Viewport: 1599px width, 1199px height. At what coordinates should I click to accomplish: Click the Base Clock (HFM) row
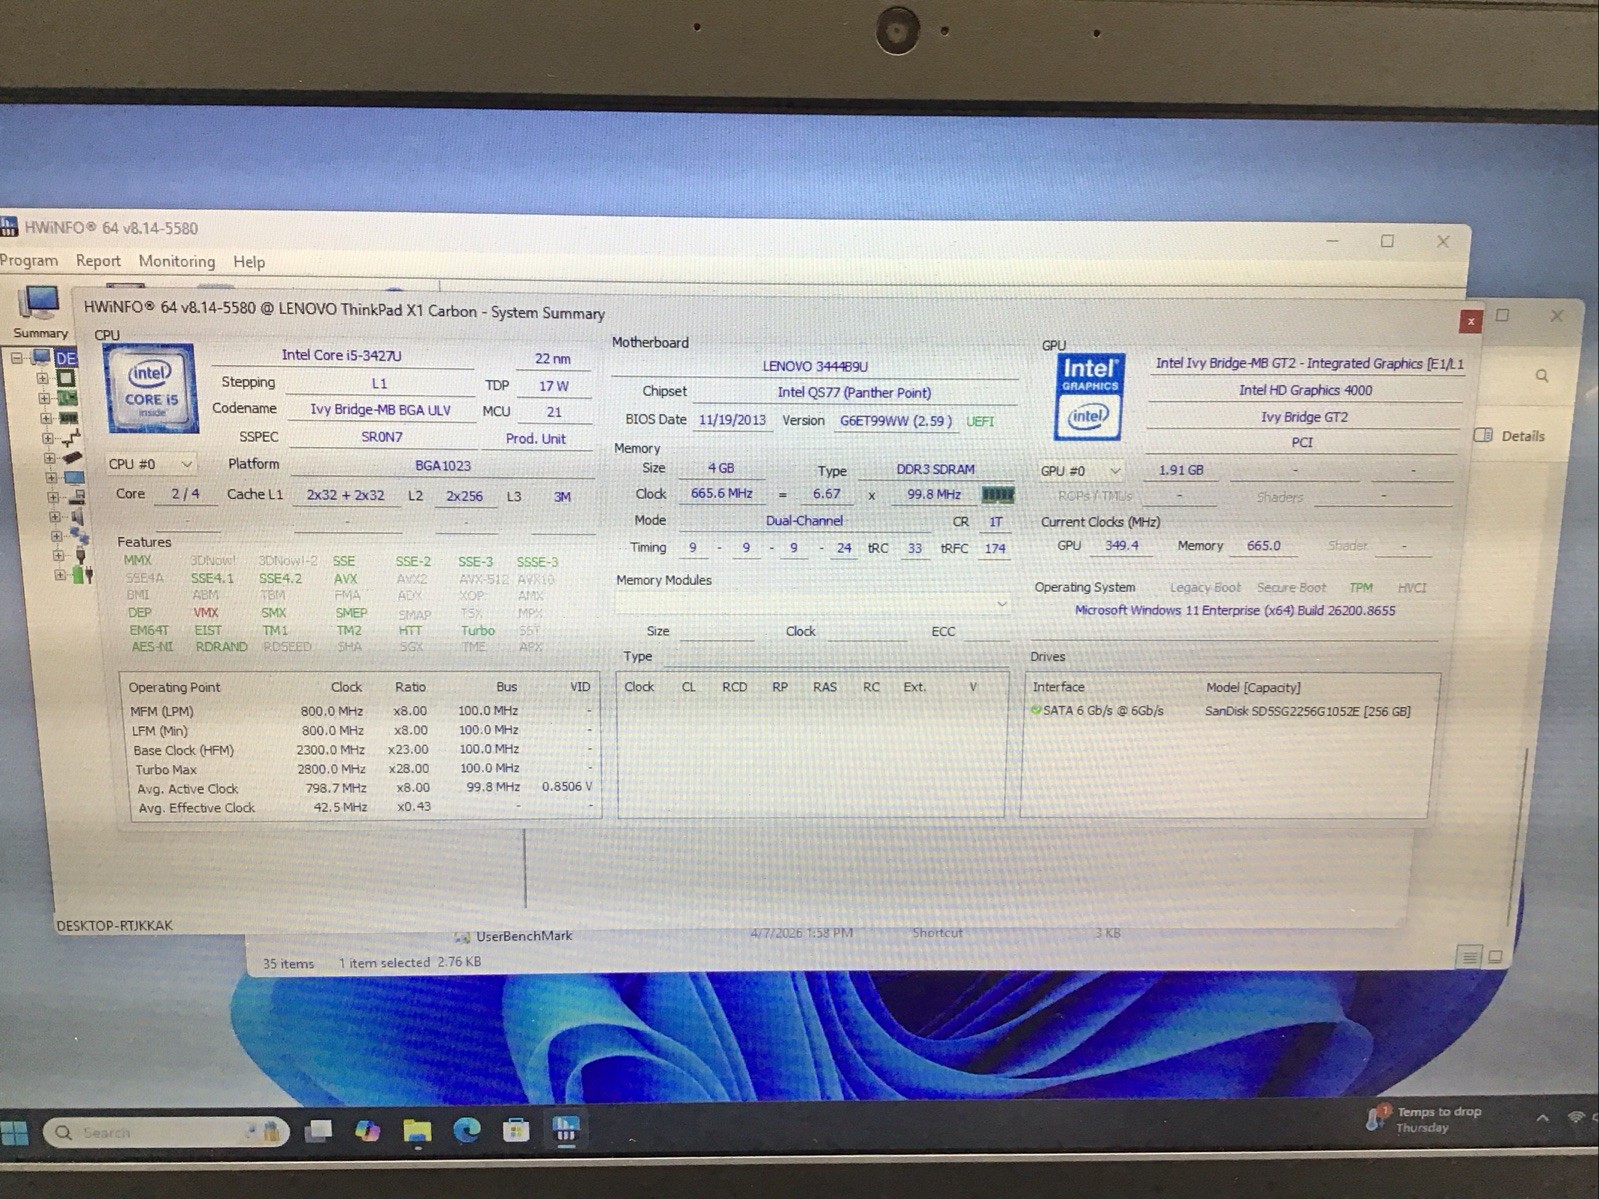[361, 749]
